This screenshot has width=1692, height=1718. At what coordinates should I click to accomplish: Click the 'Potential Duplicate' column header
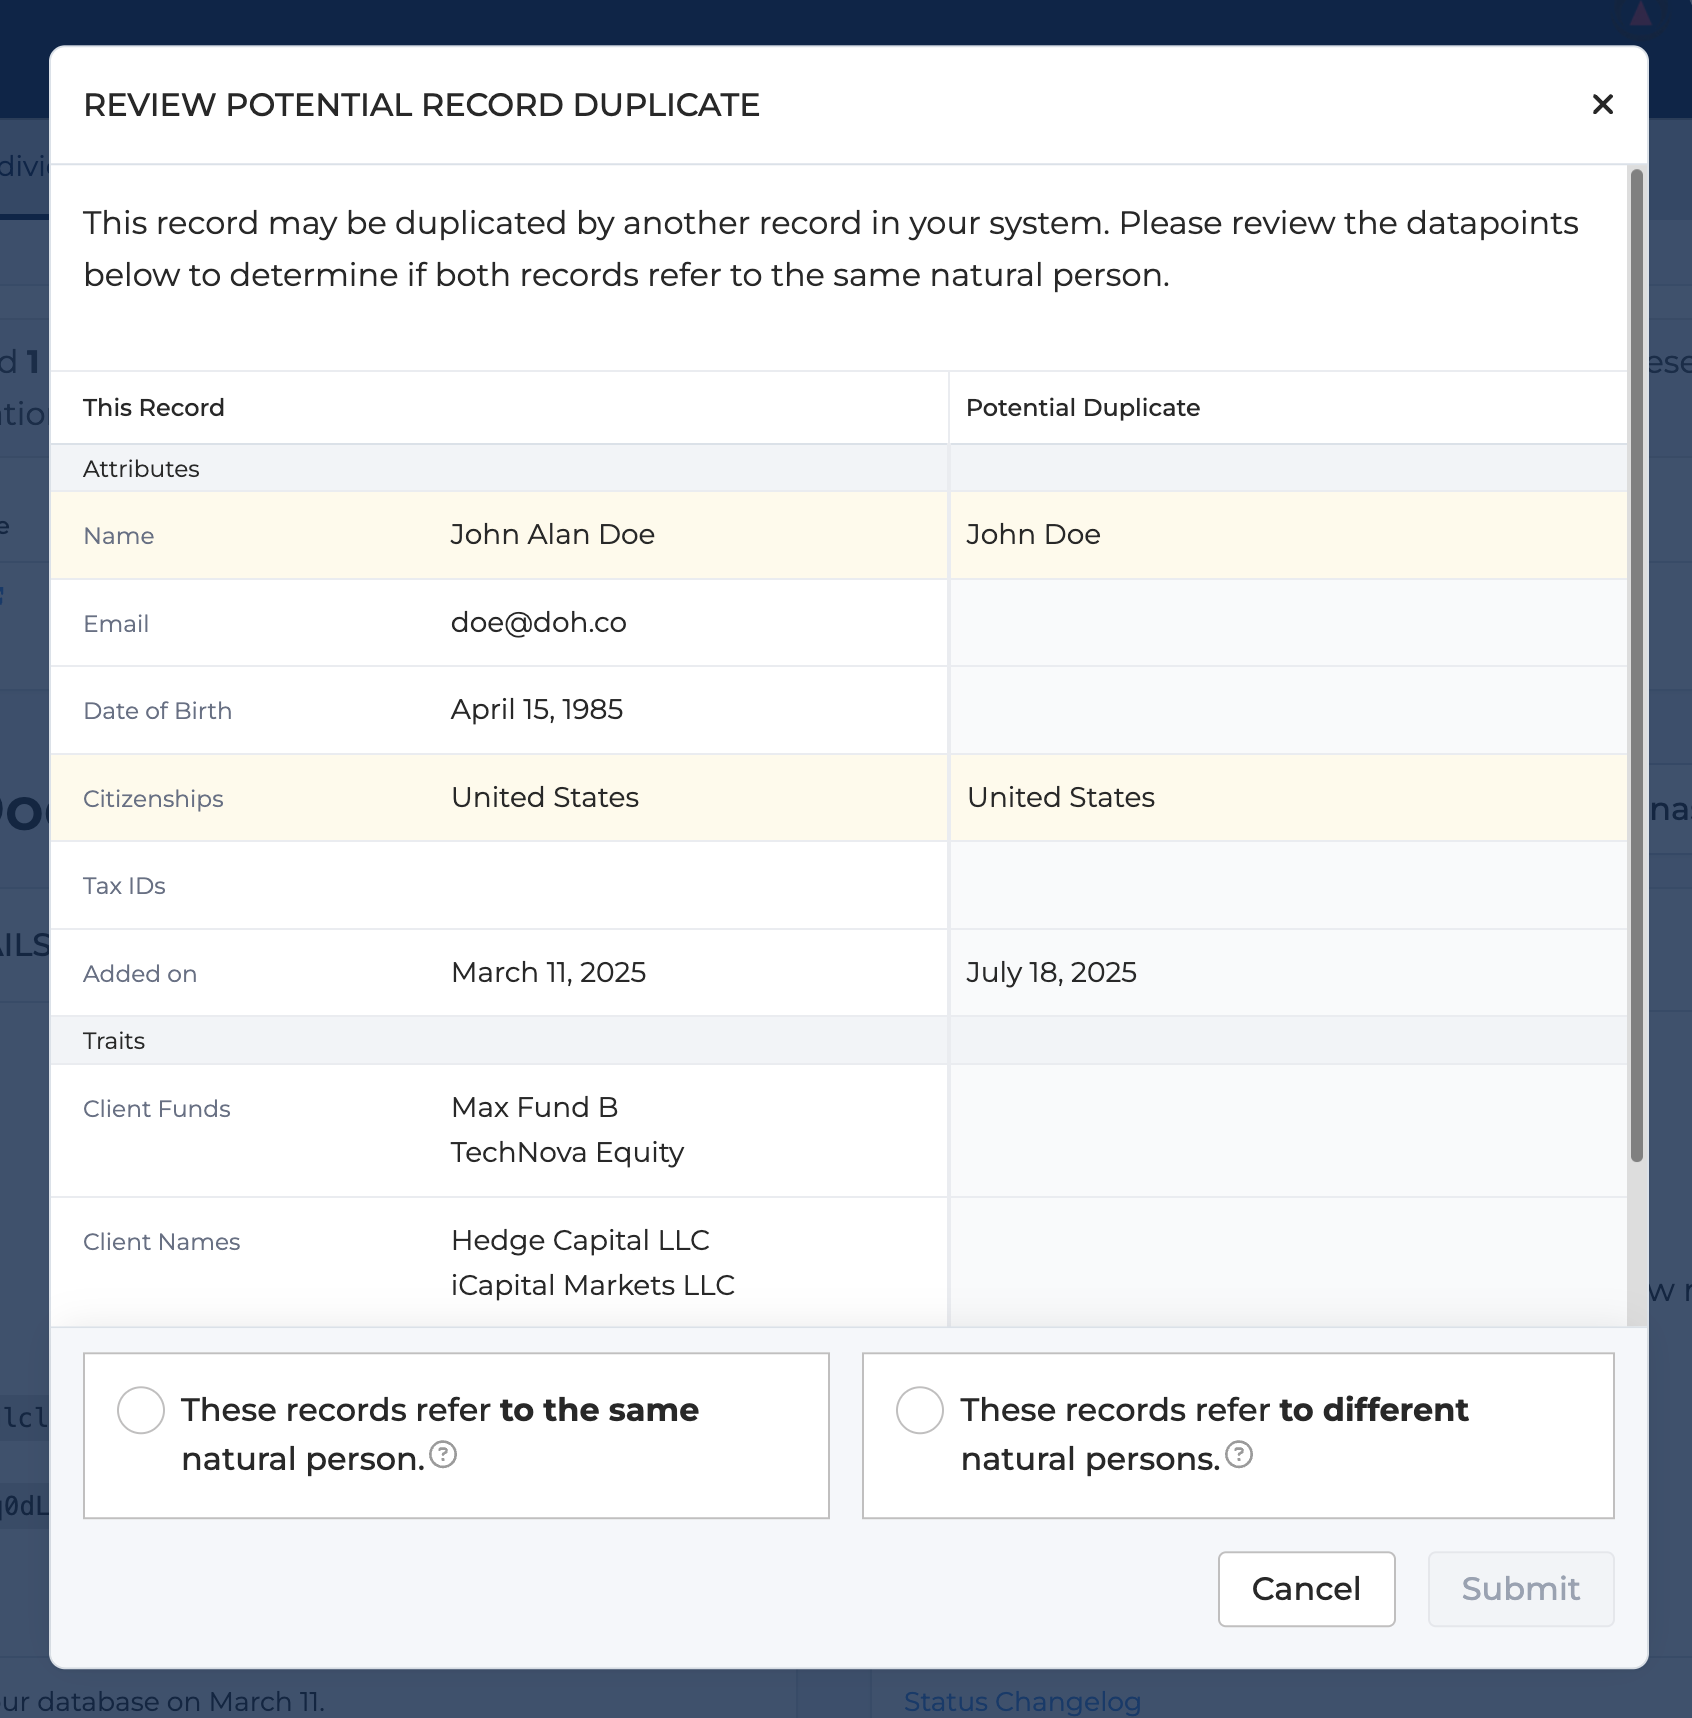point(1083,408)
